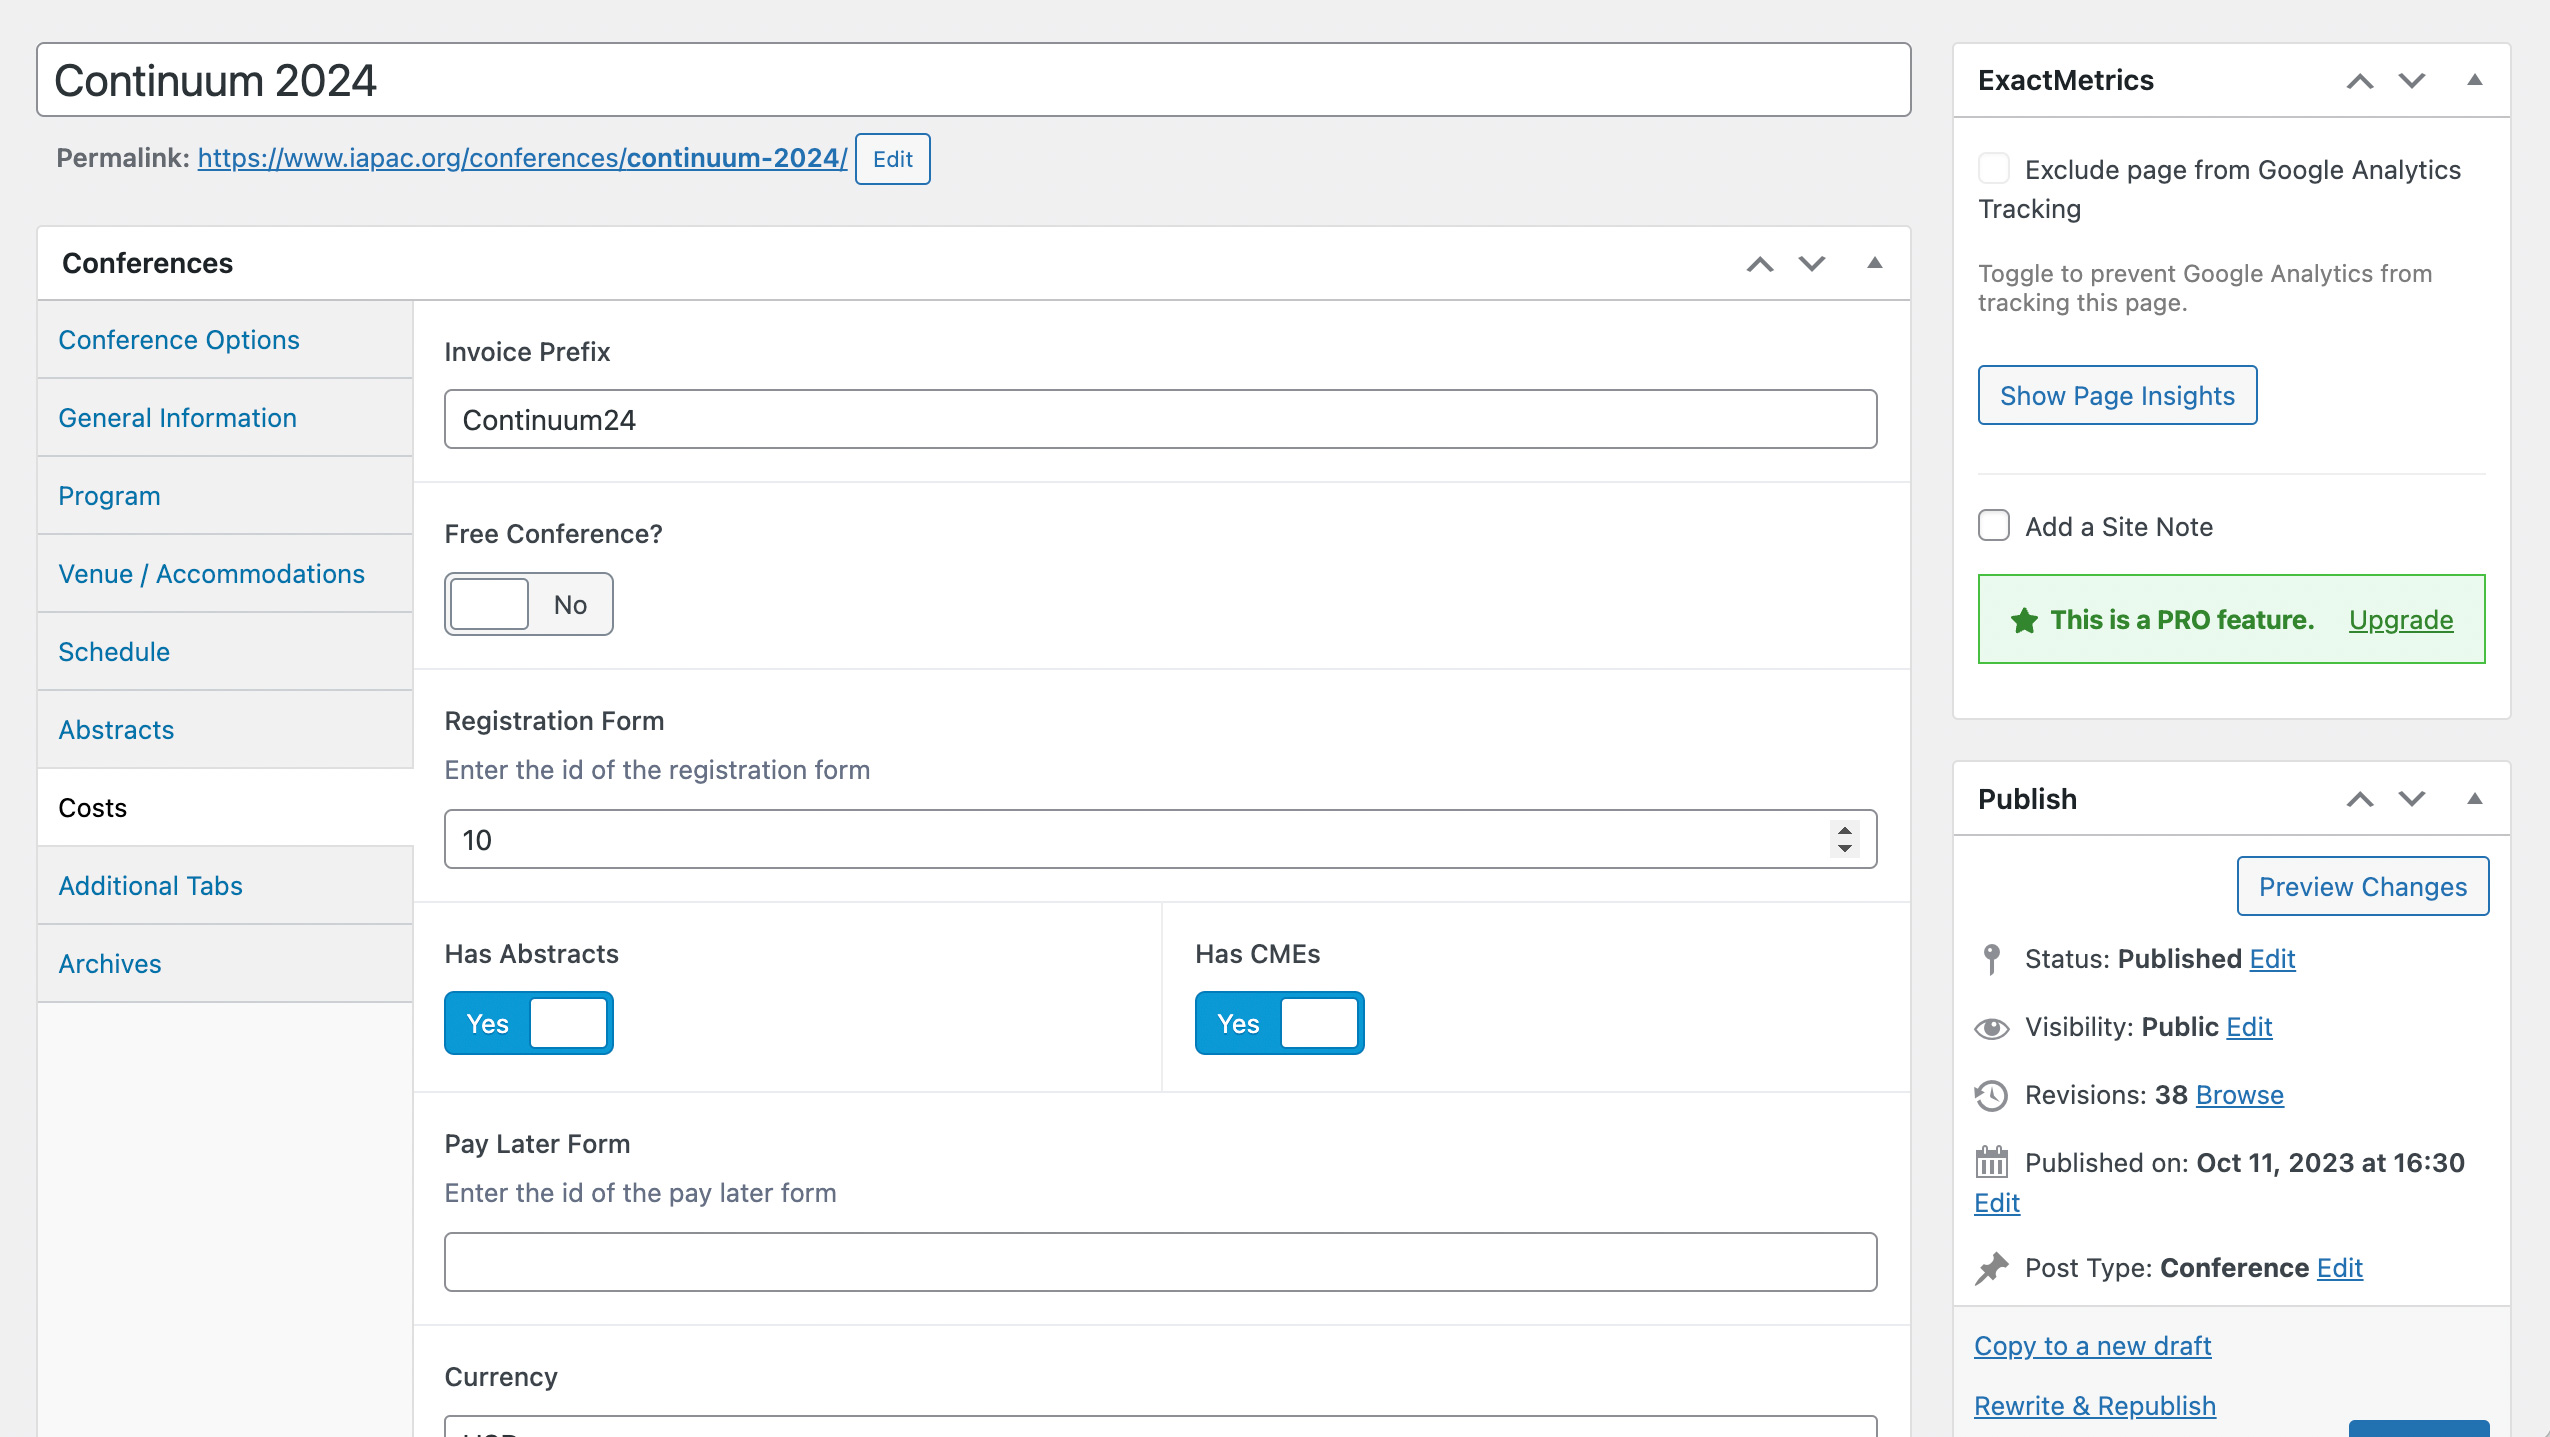Viewport: 2550px width, 1437px height.
Task: Move ExactMetrics panel down
Action: 2412,81
